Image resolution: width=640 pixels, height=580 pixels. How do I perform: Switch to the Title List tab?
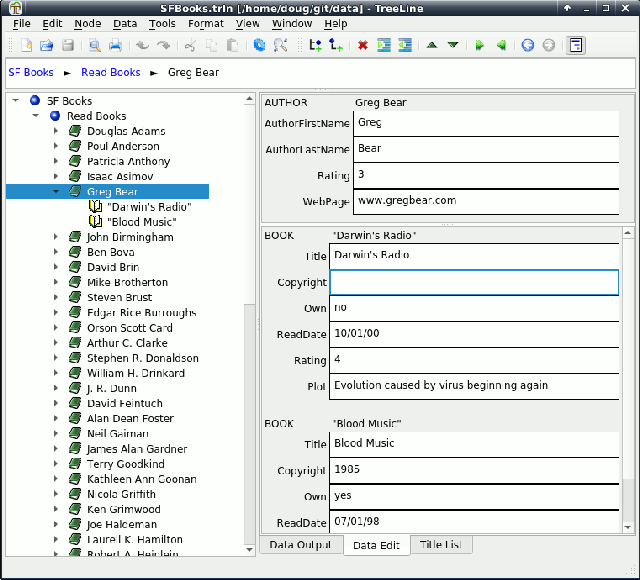tap(440, 545)
